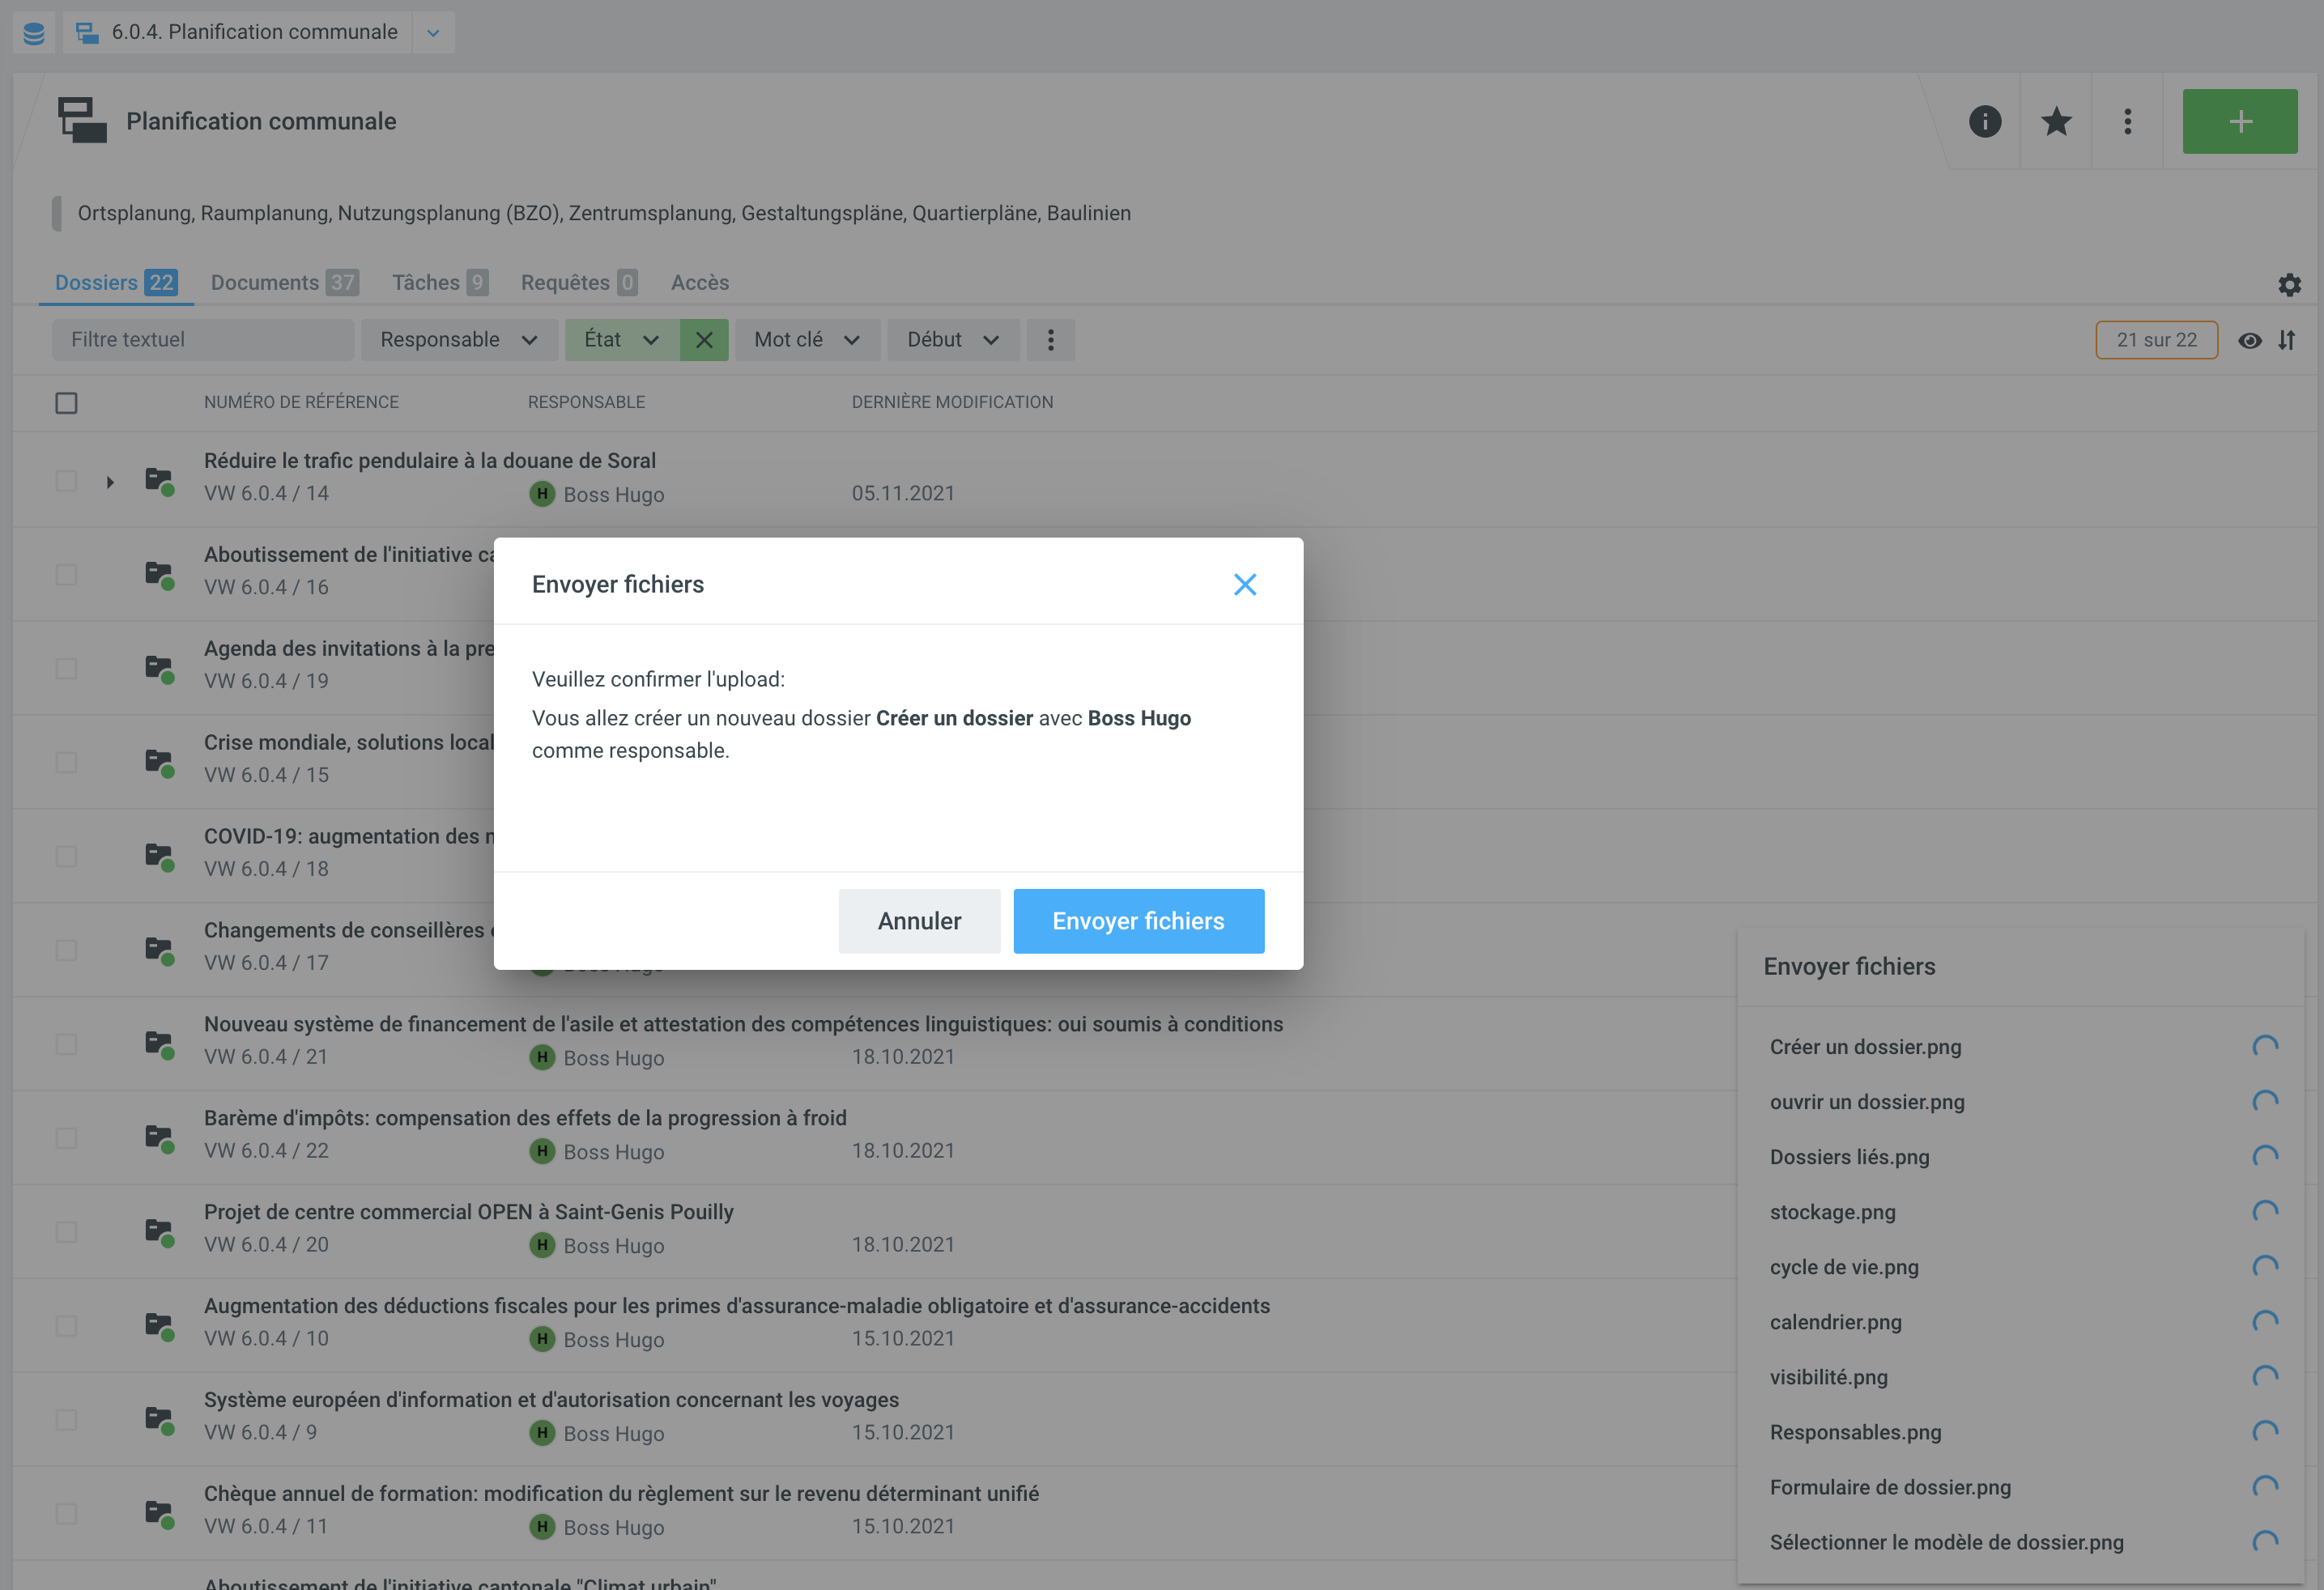Open the three-dot menu in header

point(2127,121)
